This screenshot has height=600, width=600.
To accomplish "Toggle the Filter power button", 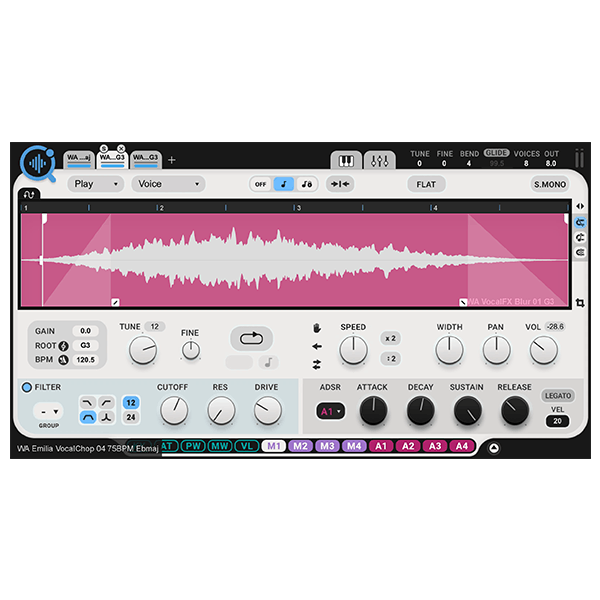I will point(27,387).
